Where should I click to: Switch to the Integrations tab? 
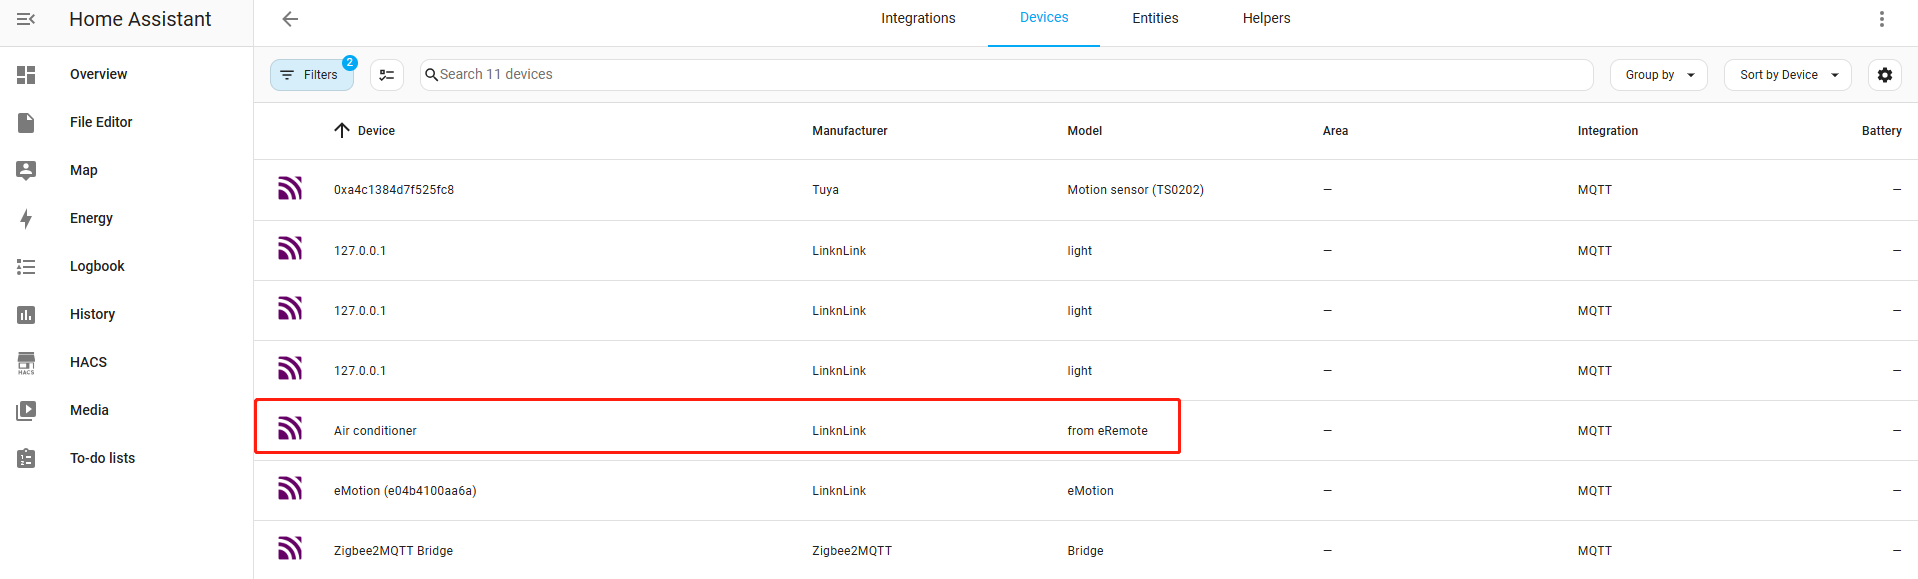[918, 19]
